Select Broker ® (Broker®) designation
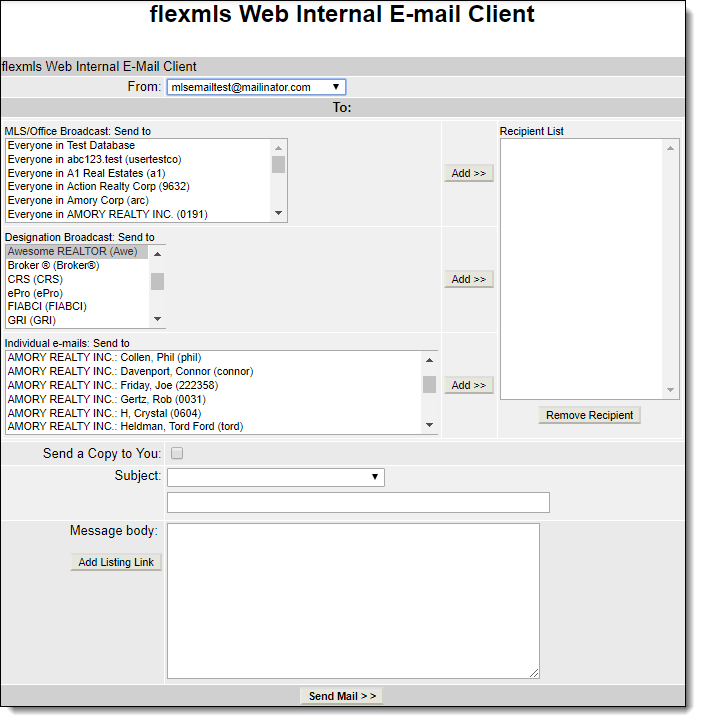This screenshot has width=701, height=722. pos(77,265)
